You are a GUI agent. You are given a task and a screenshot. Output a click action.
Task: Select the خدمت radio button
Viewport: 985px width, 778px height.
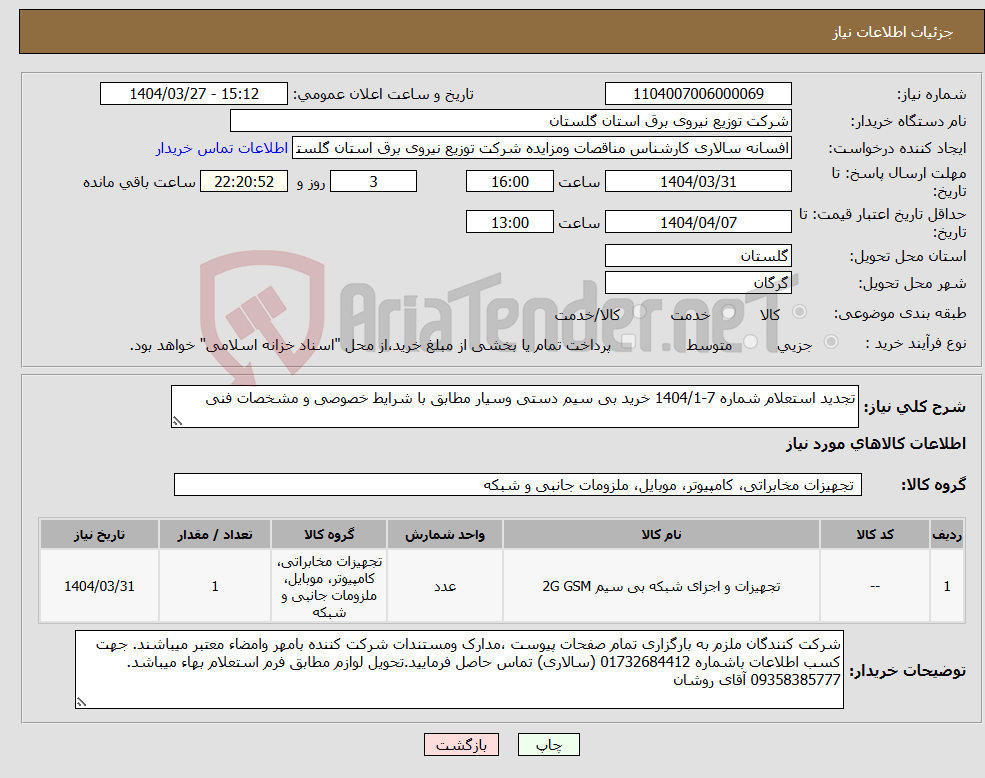(x=729, y=312)
